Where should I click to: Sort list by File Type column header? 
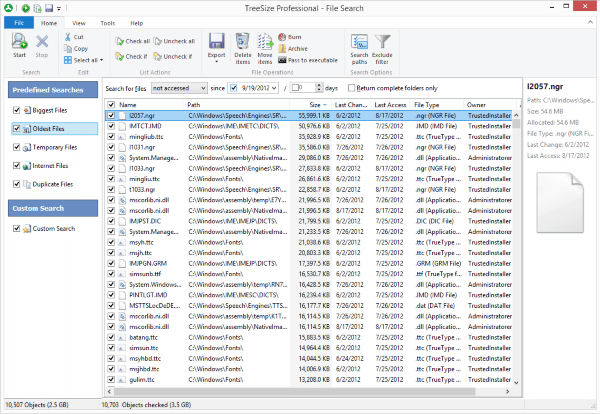pos(437,104)
